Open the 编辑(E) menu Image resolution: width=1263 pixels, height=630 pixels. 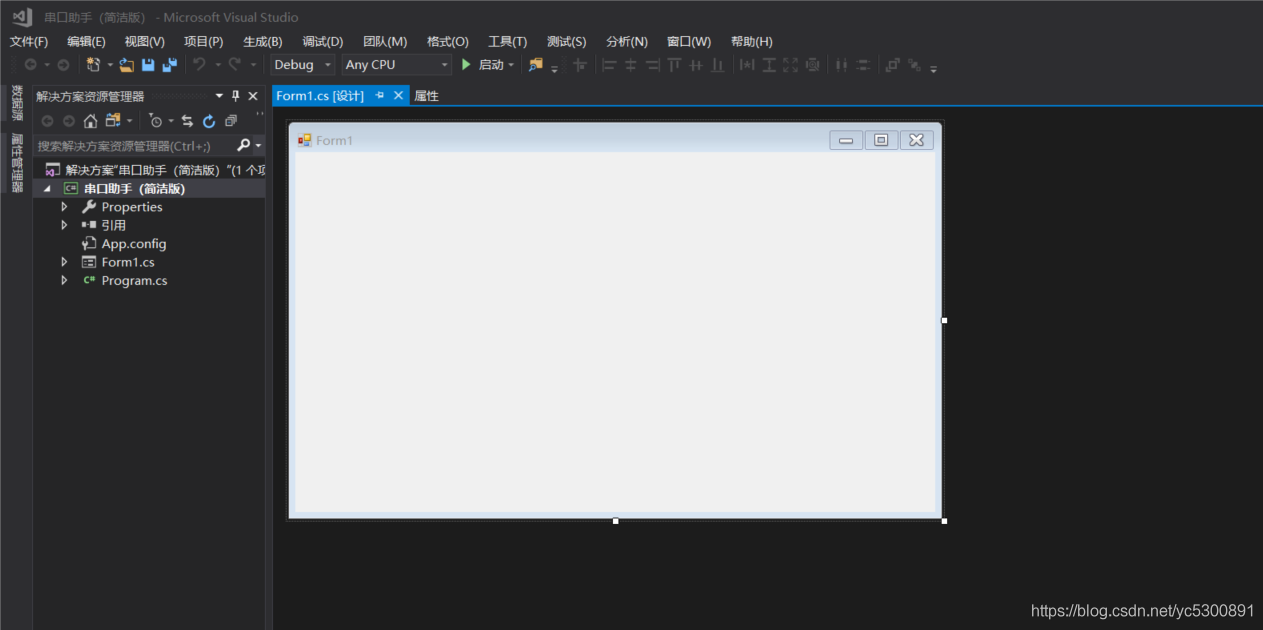click(x=86, y=41)
